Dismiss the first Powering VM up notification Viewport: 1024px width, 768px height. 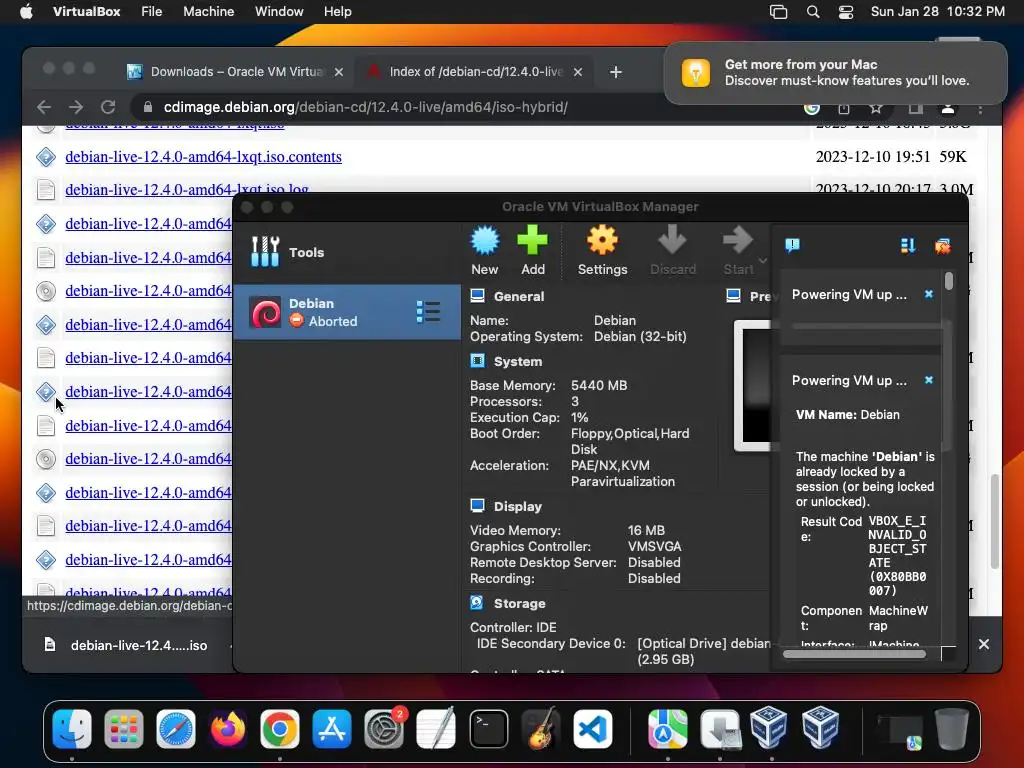coord(929,295)
